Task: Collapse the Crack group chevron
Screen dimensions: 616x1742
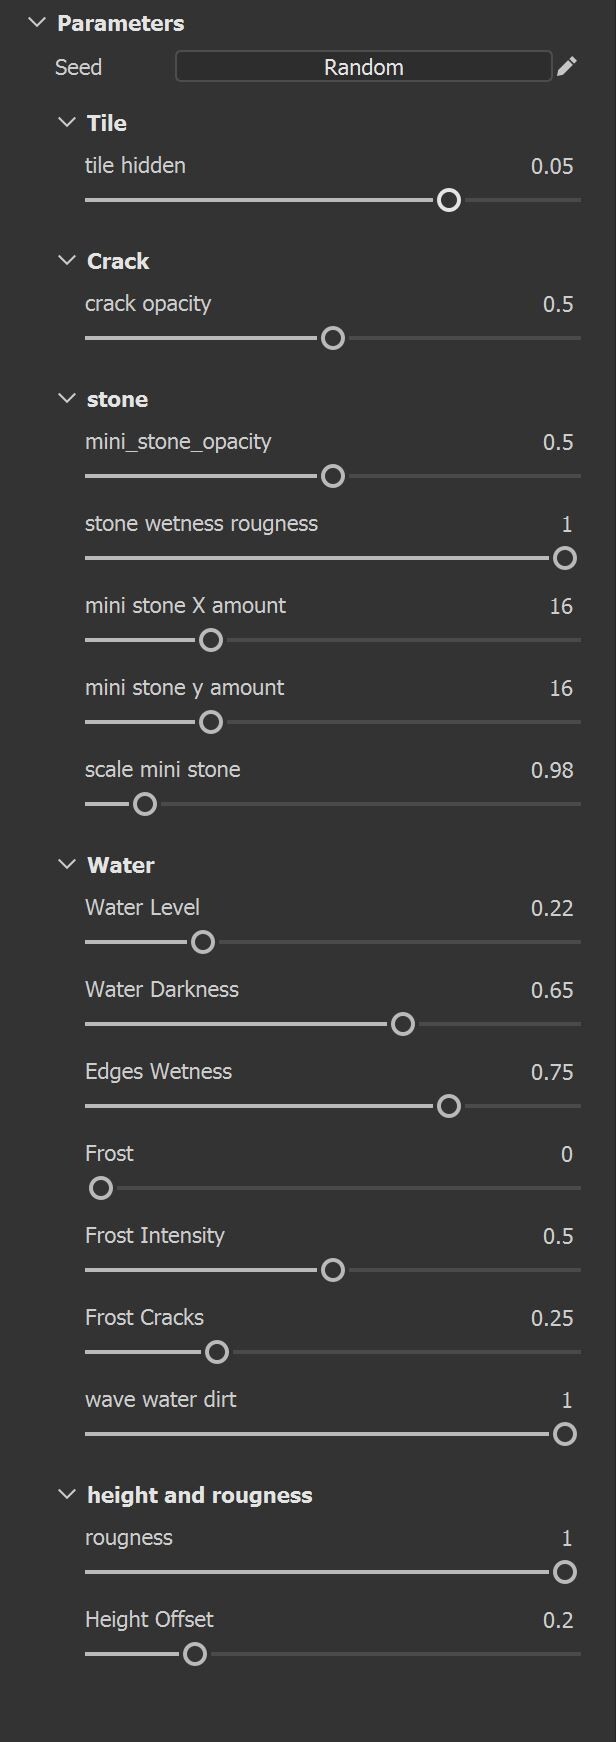Action: tap(67, 261)
